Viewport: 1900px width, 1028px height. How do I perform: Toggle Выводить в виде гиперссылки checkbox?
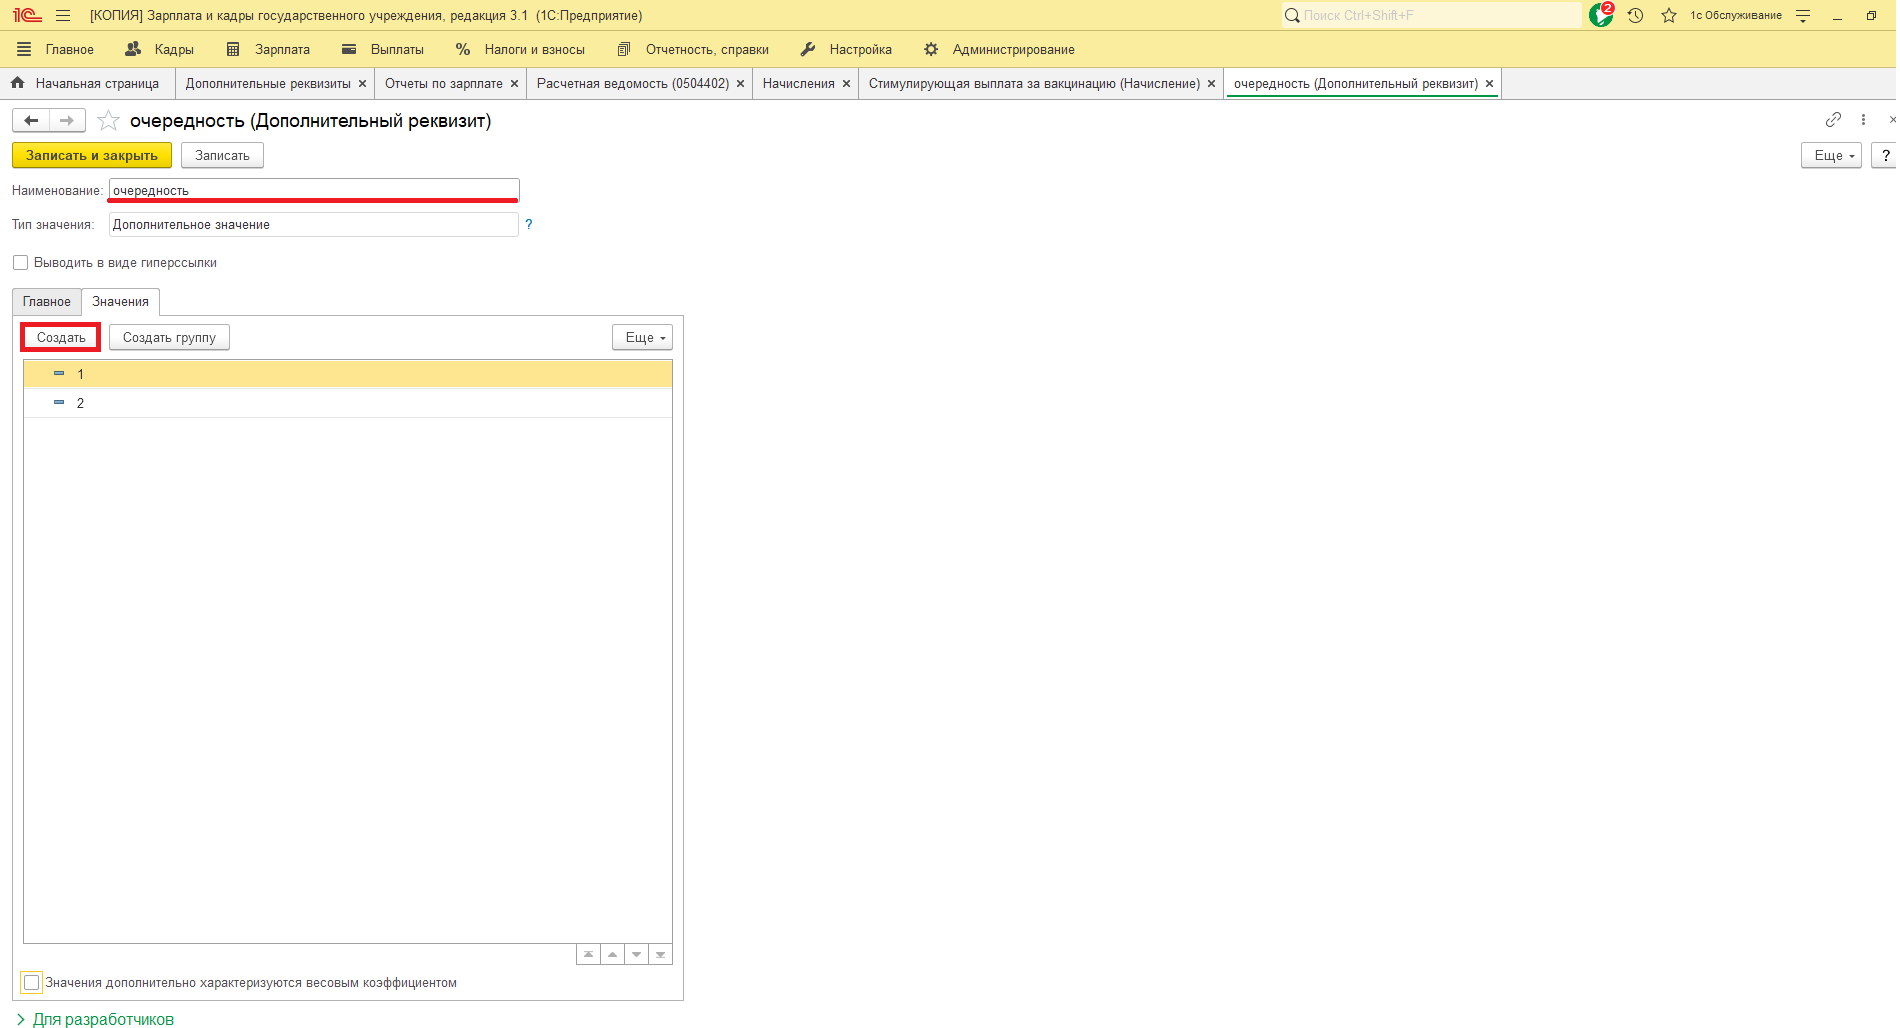pos(20,263)
